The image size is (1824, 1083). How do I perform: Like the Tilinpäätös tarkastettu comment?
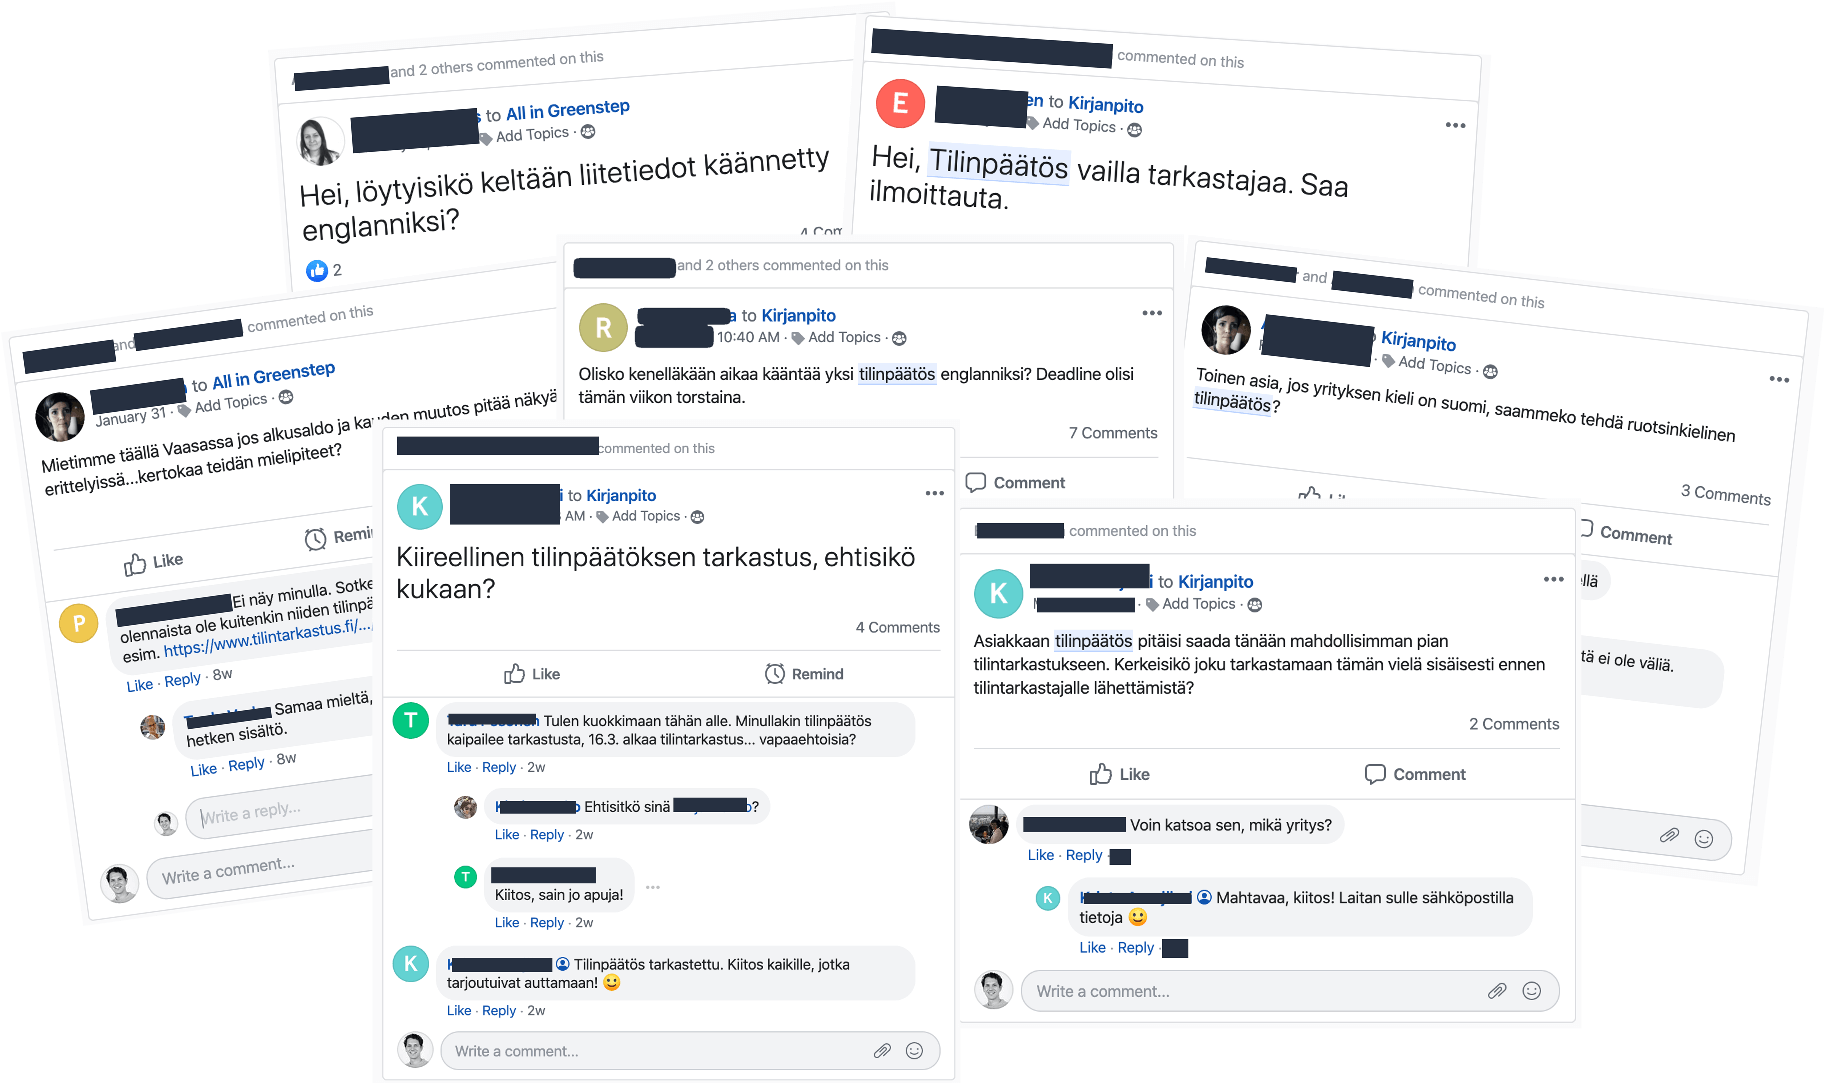[458, 1010]
